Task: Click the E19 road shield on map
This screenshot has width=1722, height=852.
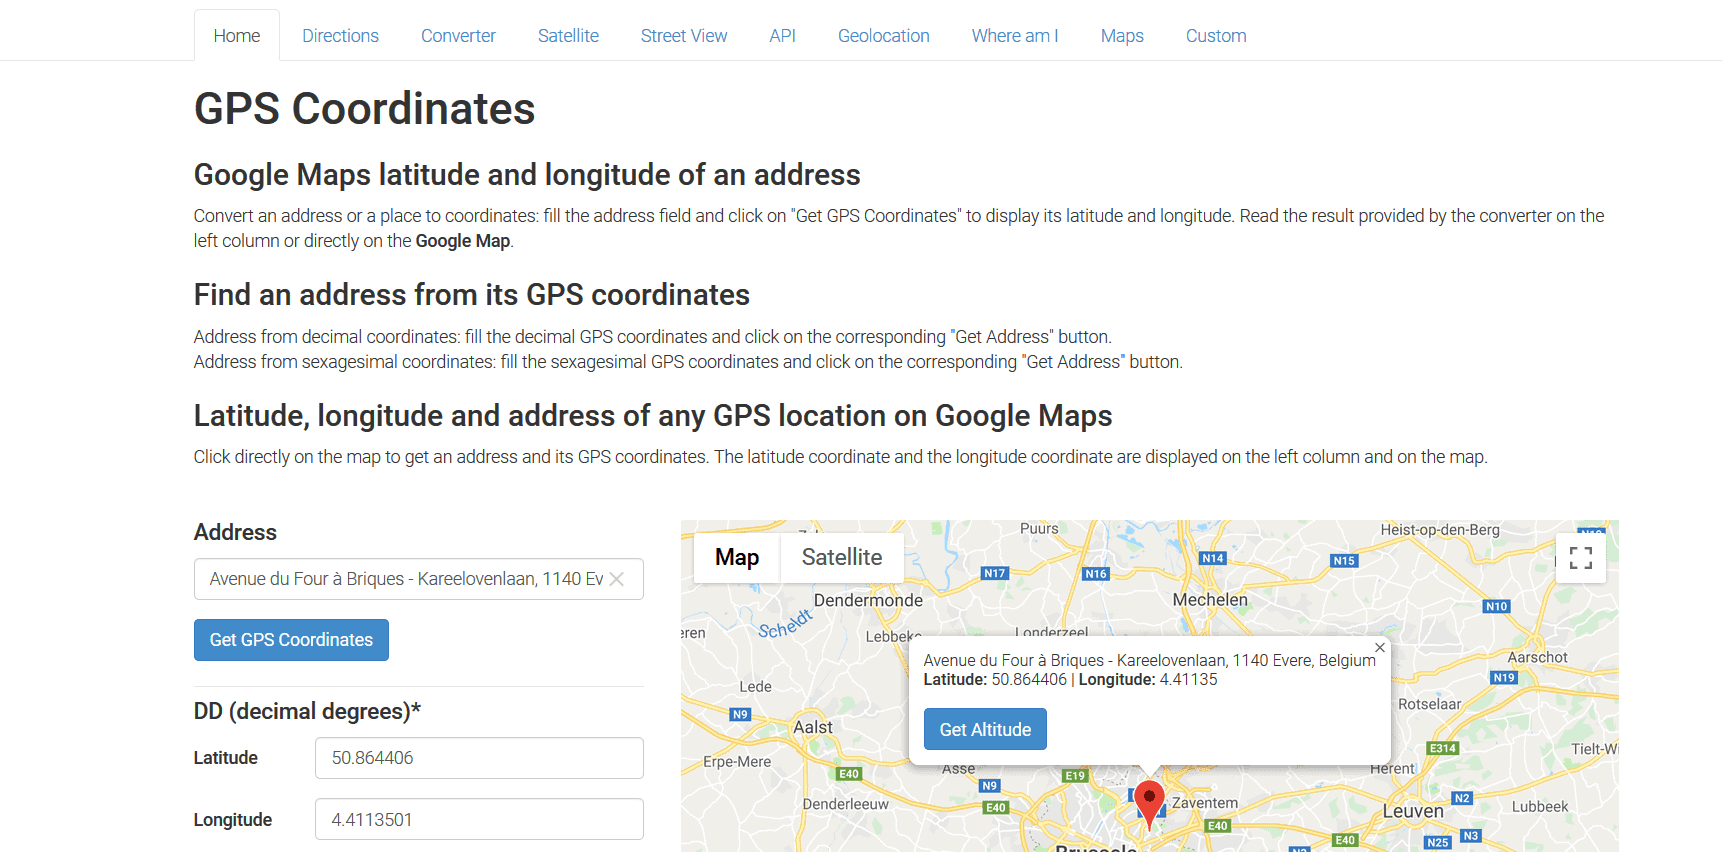Action: (1075, 775)
